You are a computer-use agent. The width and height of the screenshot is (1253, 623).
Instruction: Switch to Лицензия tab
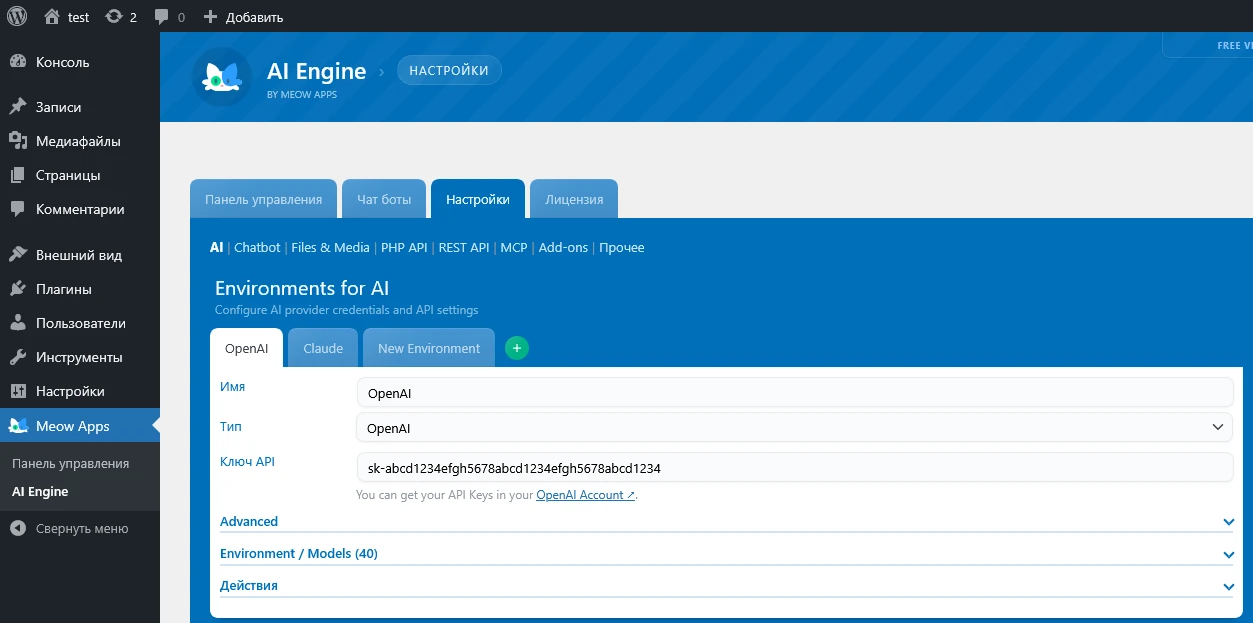(x=574, y=199)
